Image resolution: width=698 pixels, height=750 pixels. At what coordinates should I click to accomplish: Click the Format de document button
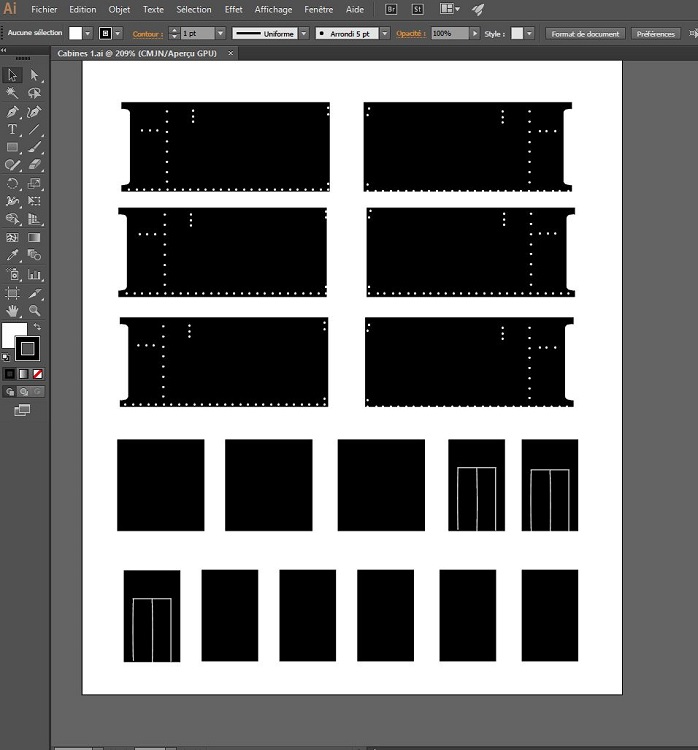click(x=586, y=33)
